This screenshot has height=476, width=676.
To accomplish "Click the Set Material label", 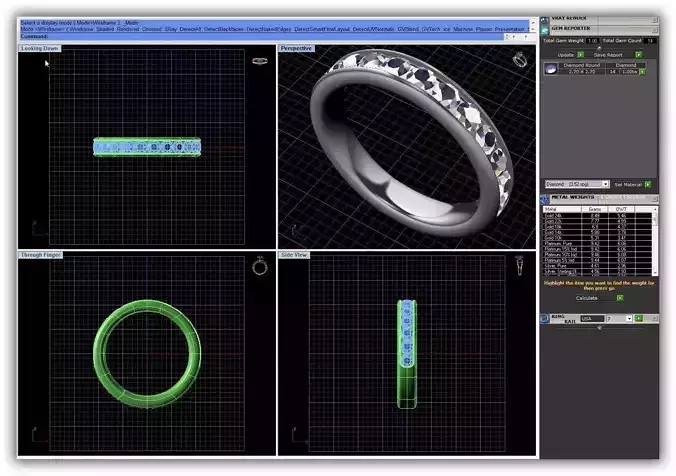I will coord(628,185).
